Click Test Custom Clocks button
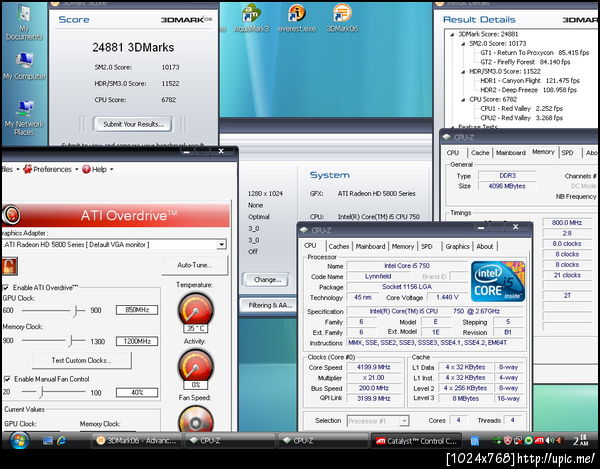The width and height of the screenshot is (600, 469). click(82, 360)
